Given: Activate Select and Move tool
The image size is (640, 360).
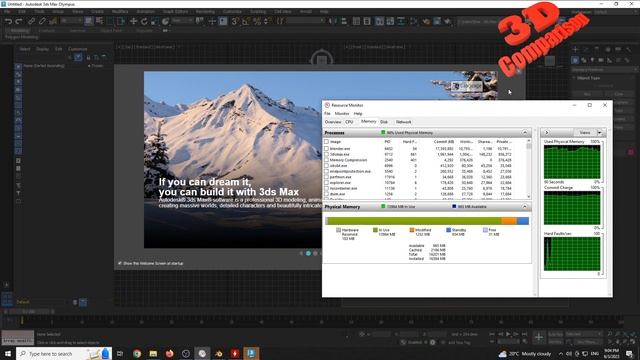Looking at the screenshot, I should [x=133, y=21].
